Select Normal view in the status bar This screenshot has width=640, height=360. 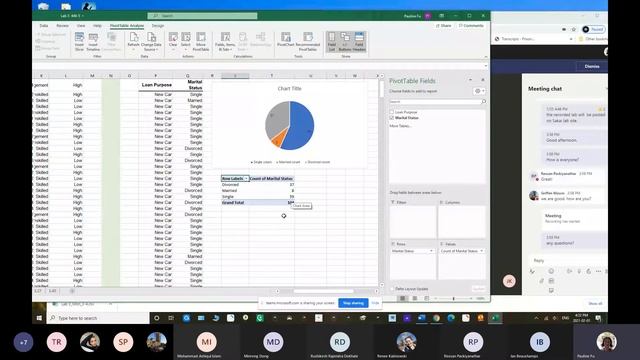click(x=403, y=298)
